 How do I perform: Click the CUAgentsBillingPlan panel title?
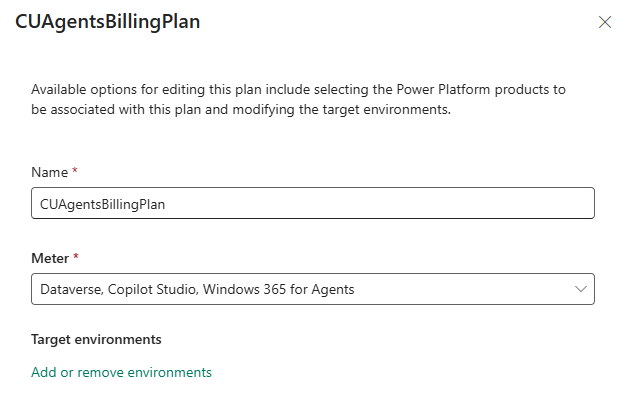pos(108,22)
